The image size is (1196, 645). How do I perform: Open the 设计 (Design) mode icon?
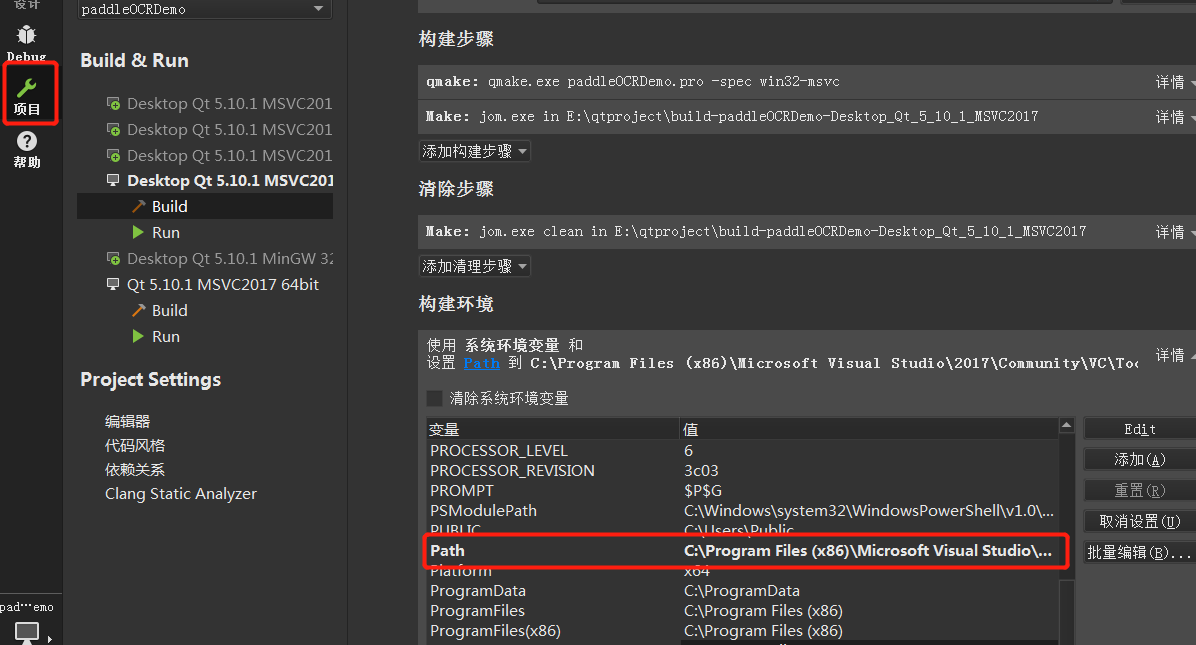(x=27, y=6)
